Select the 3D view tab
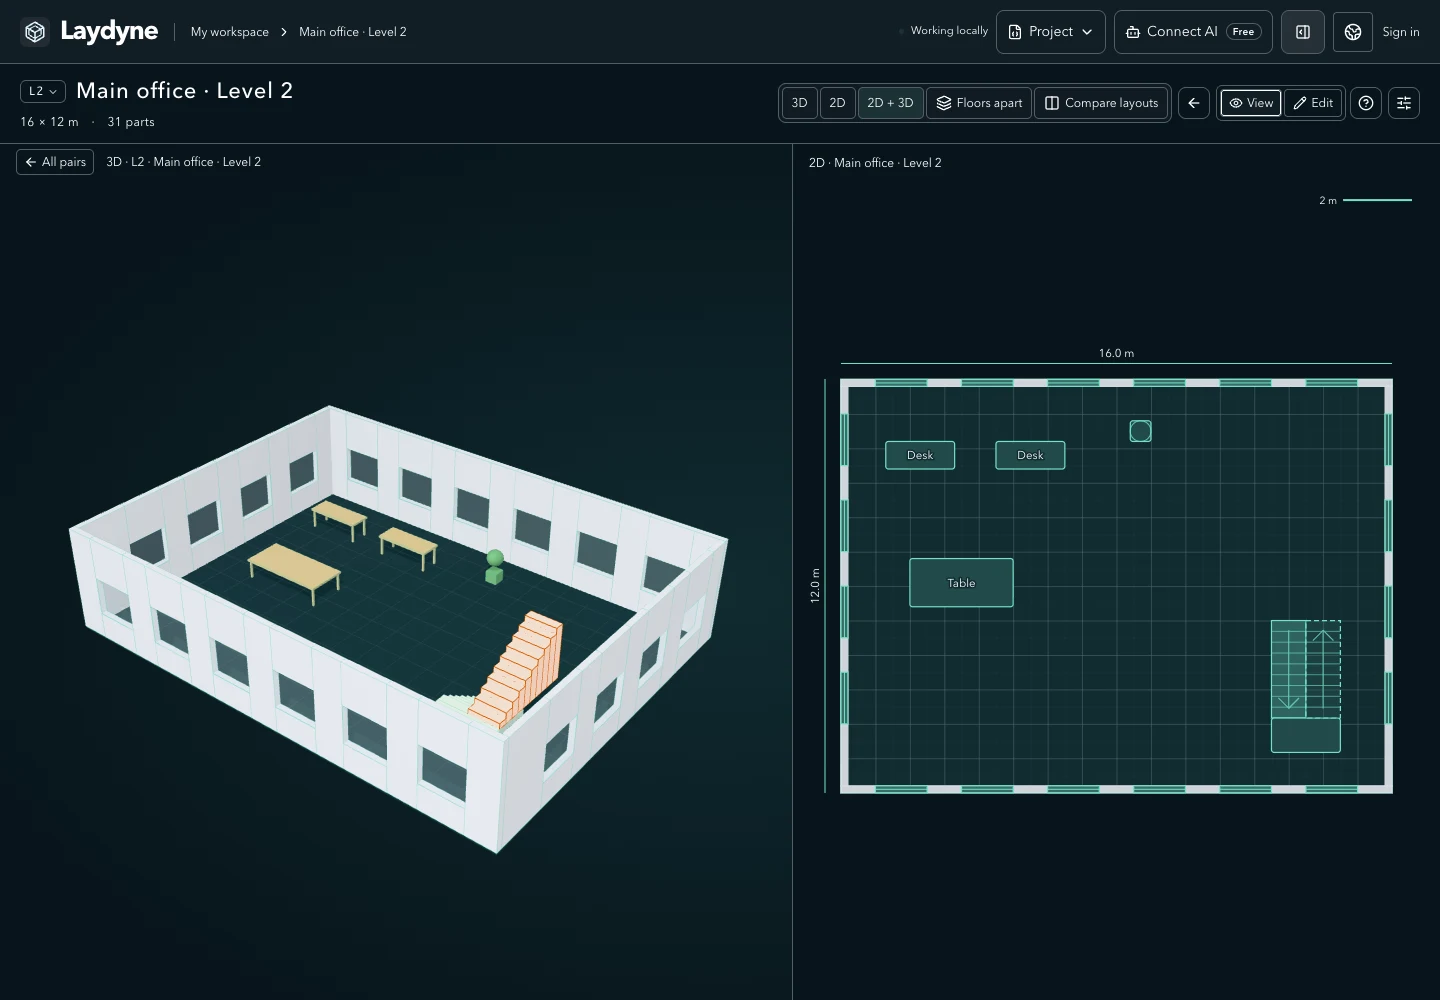Screen dimensions: 1440x1000 tap(799, 103)
